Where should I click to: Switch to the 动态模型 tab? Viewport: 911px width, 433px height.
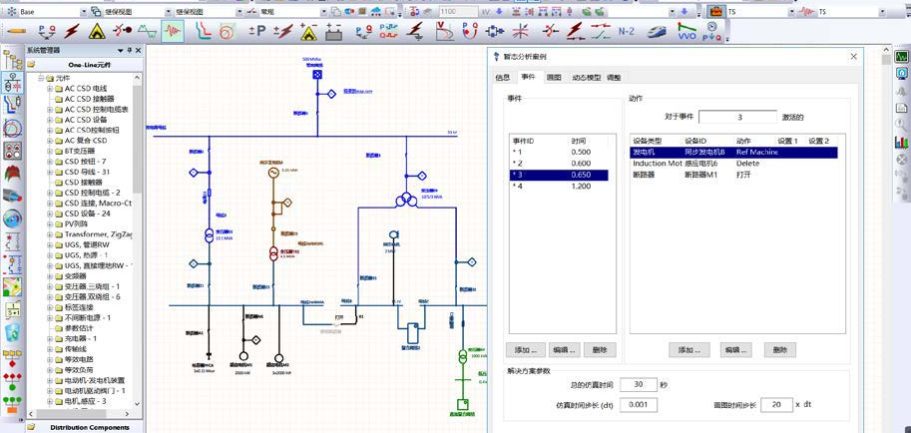(586, 77)
